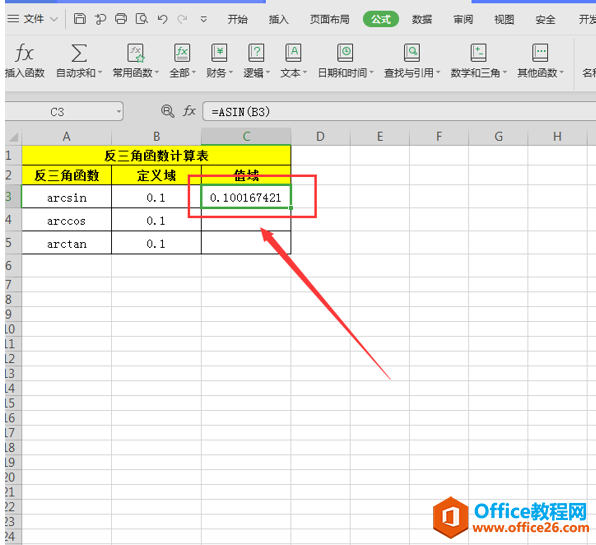This screenshot has width=596, height=545.
Task: Open Print Preview icon
Action: (142, 19)
